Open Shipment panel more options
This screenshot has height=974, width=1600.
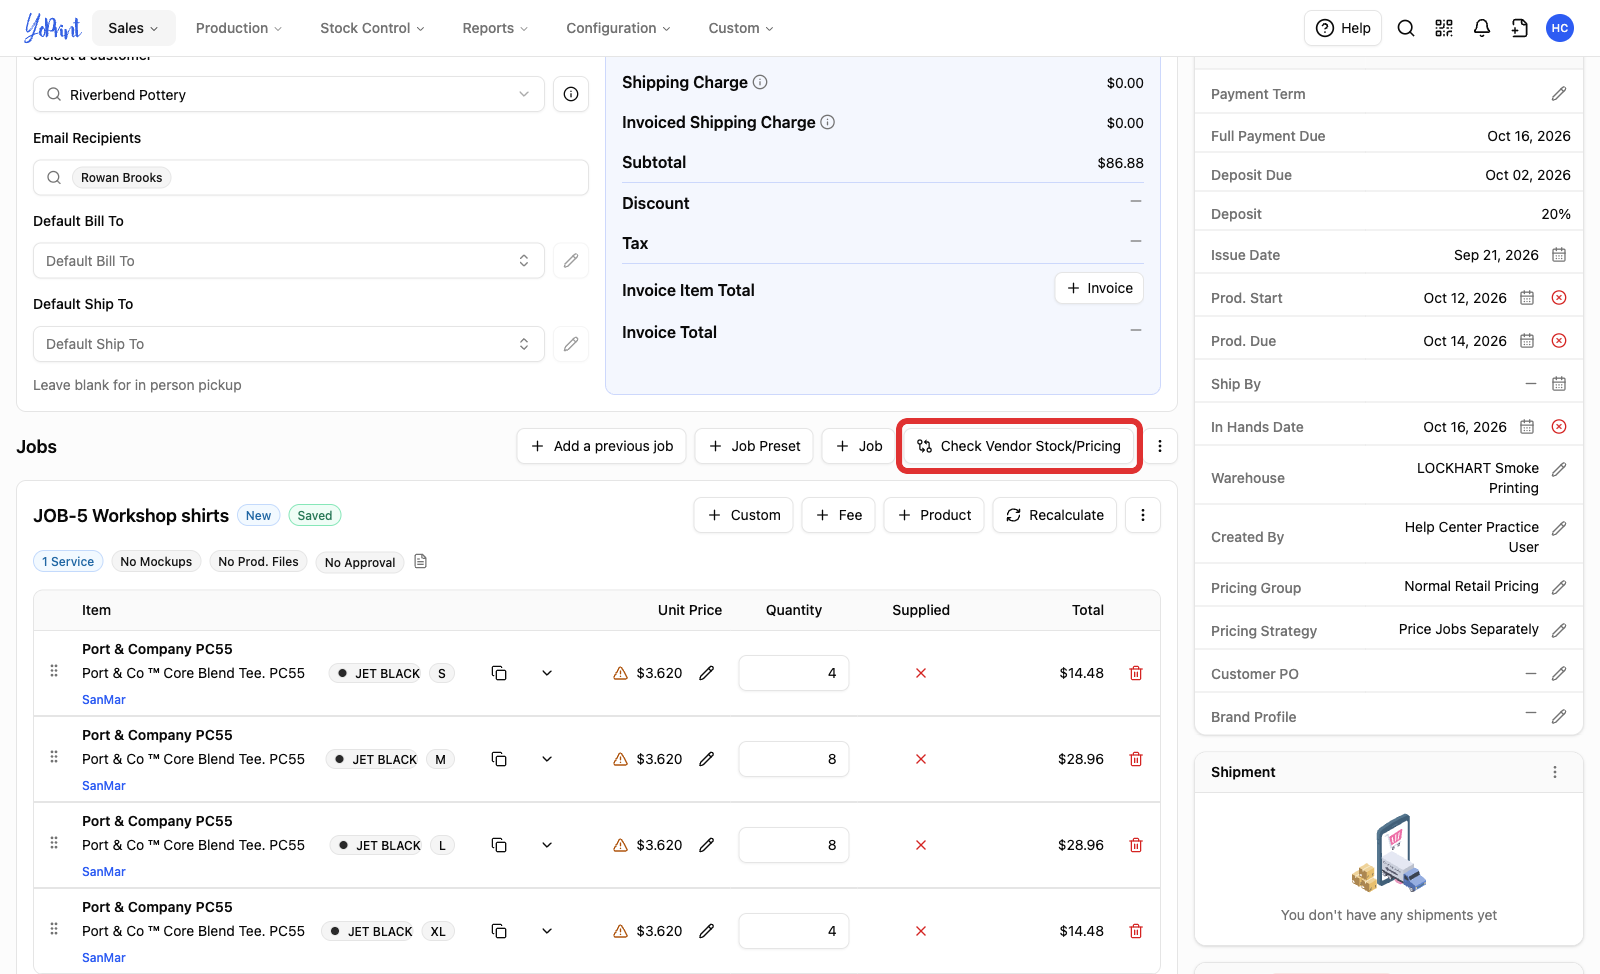(1555, 772)
